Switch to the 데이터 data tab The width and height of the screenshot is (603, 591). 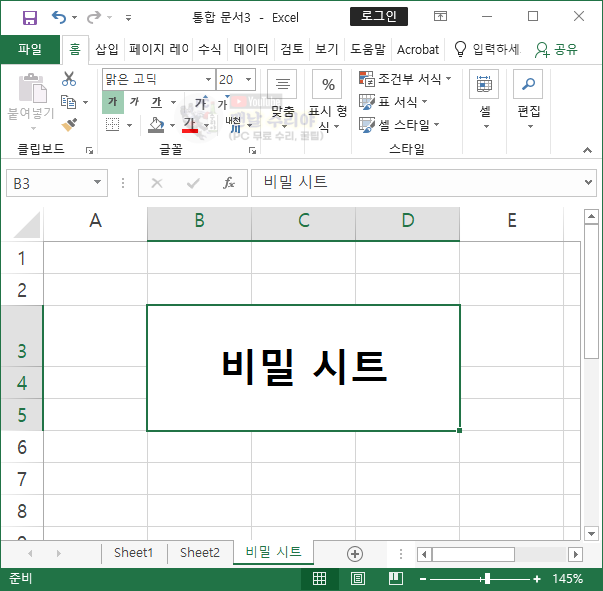coord(251,49)
